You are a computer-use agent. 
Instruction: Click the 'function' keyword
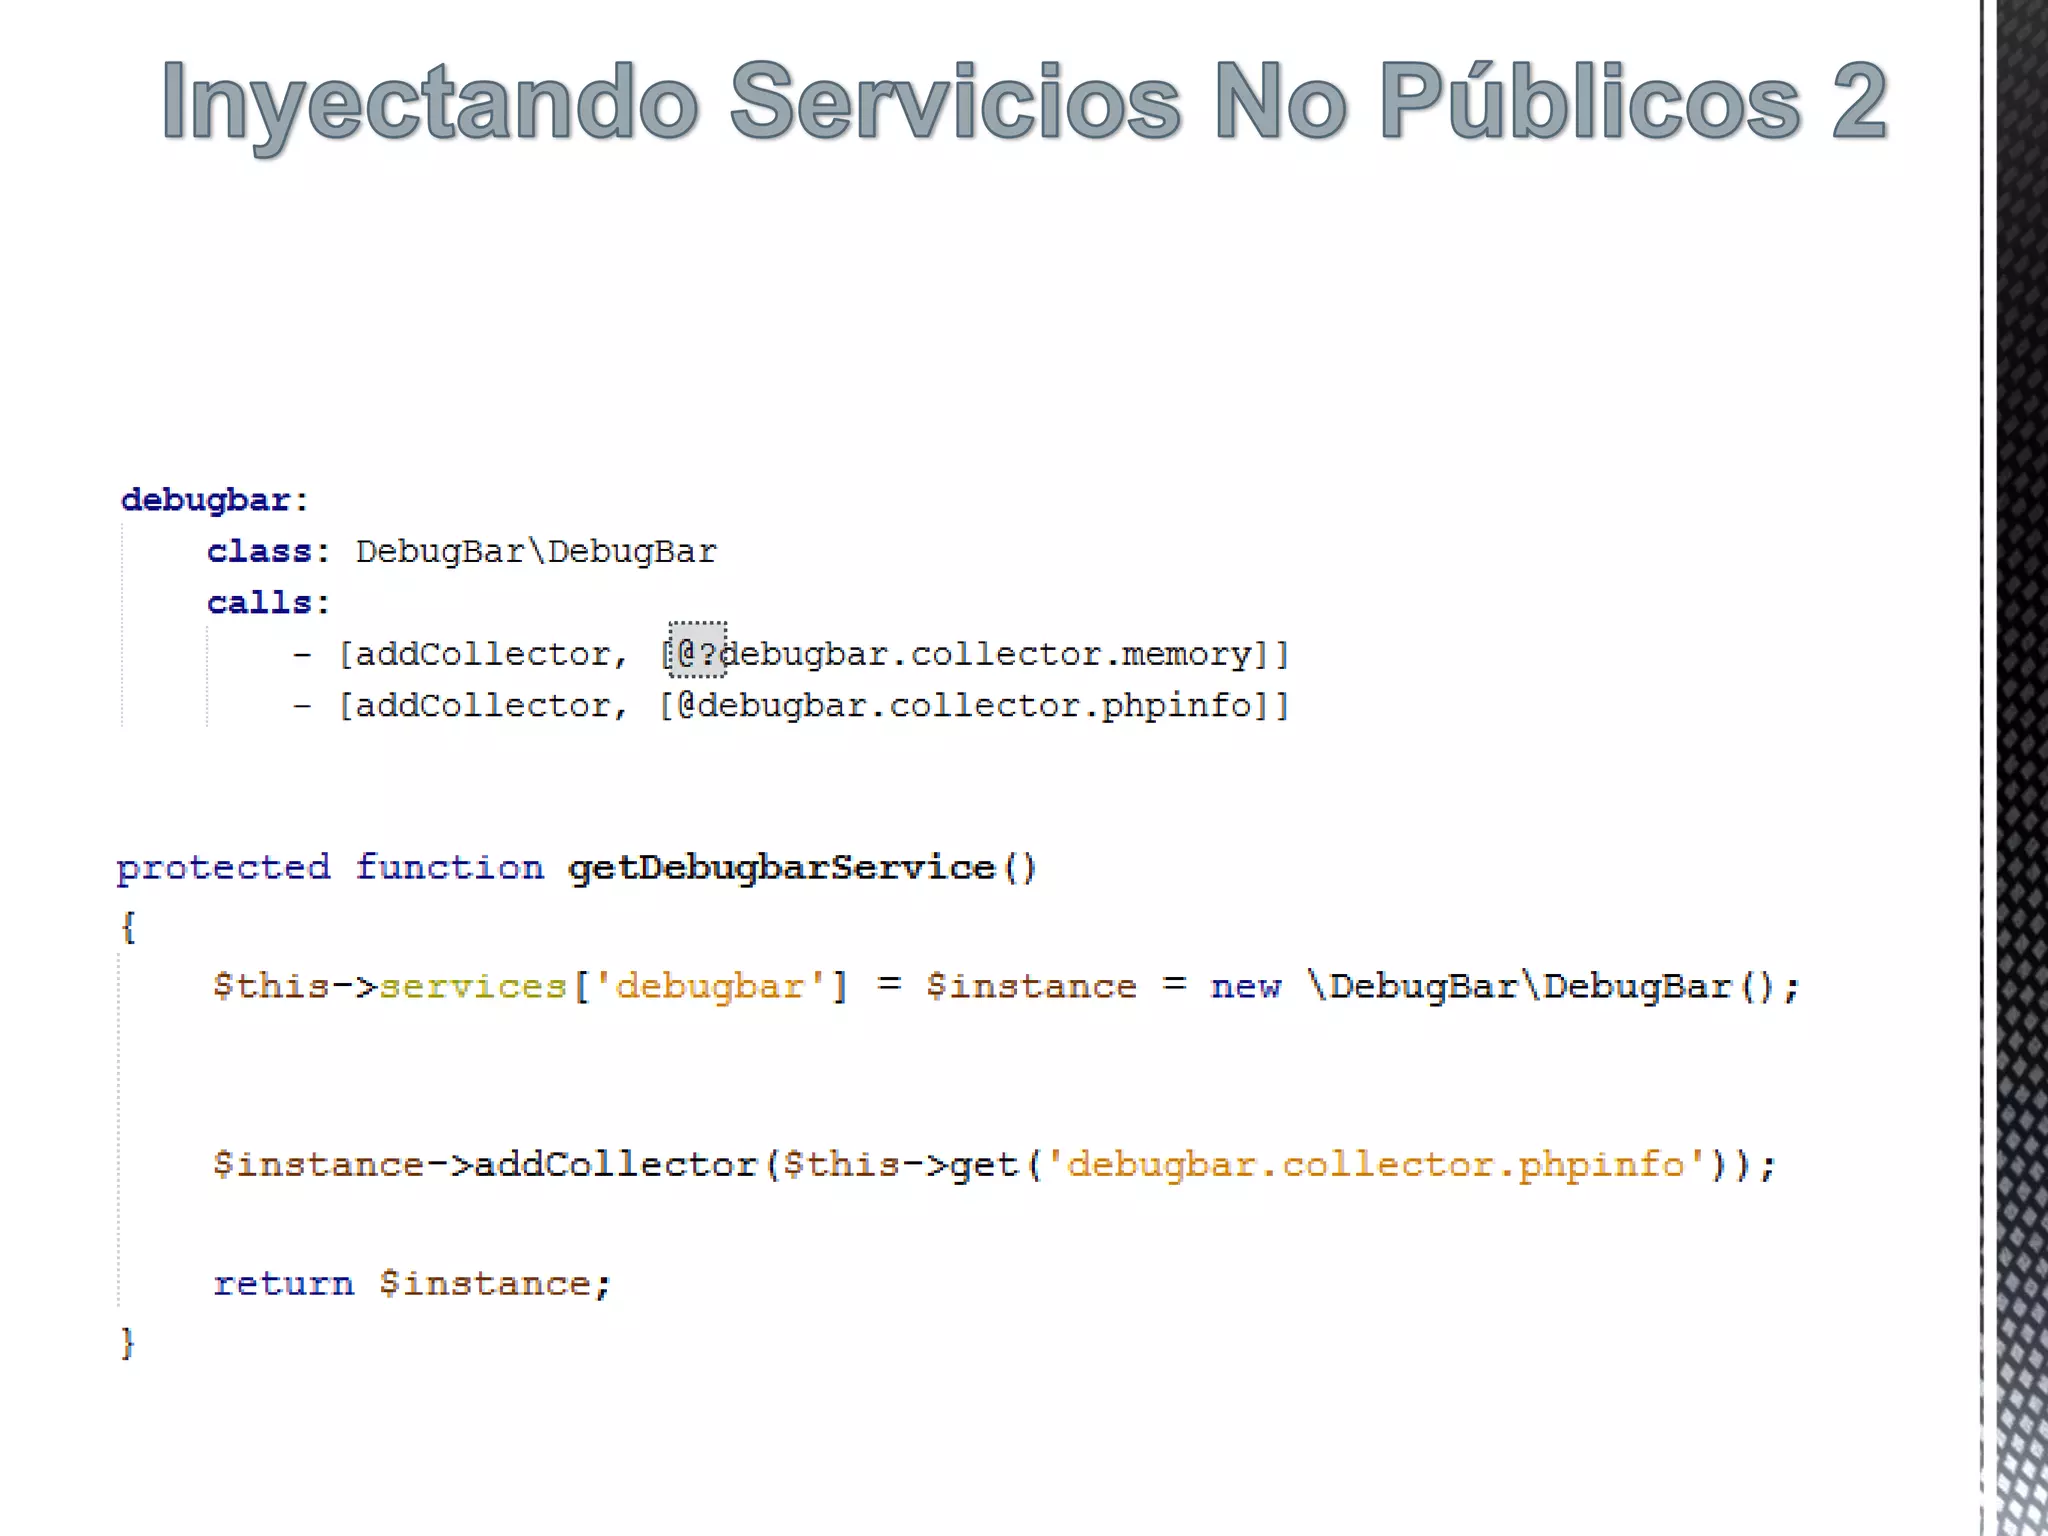449,867
